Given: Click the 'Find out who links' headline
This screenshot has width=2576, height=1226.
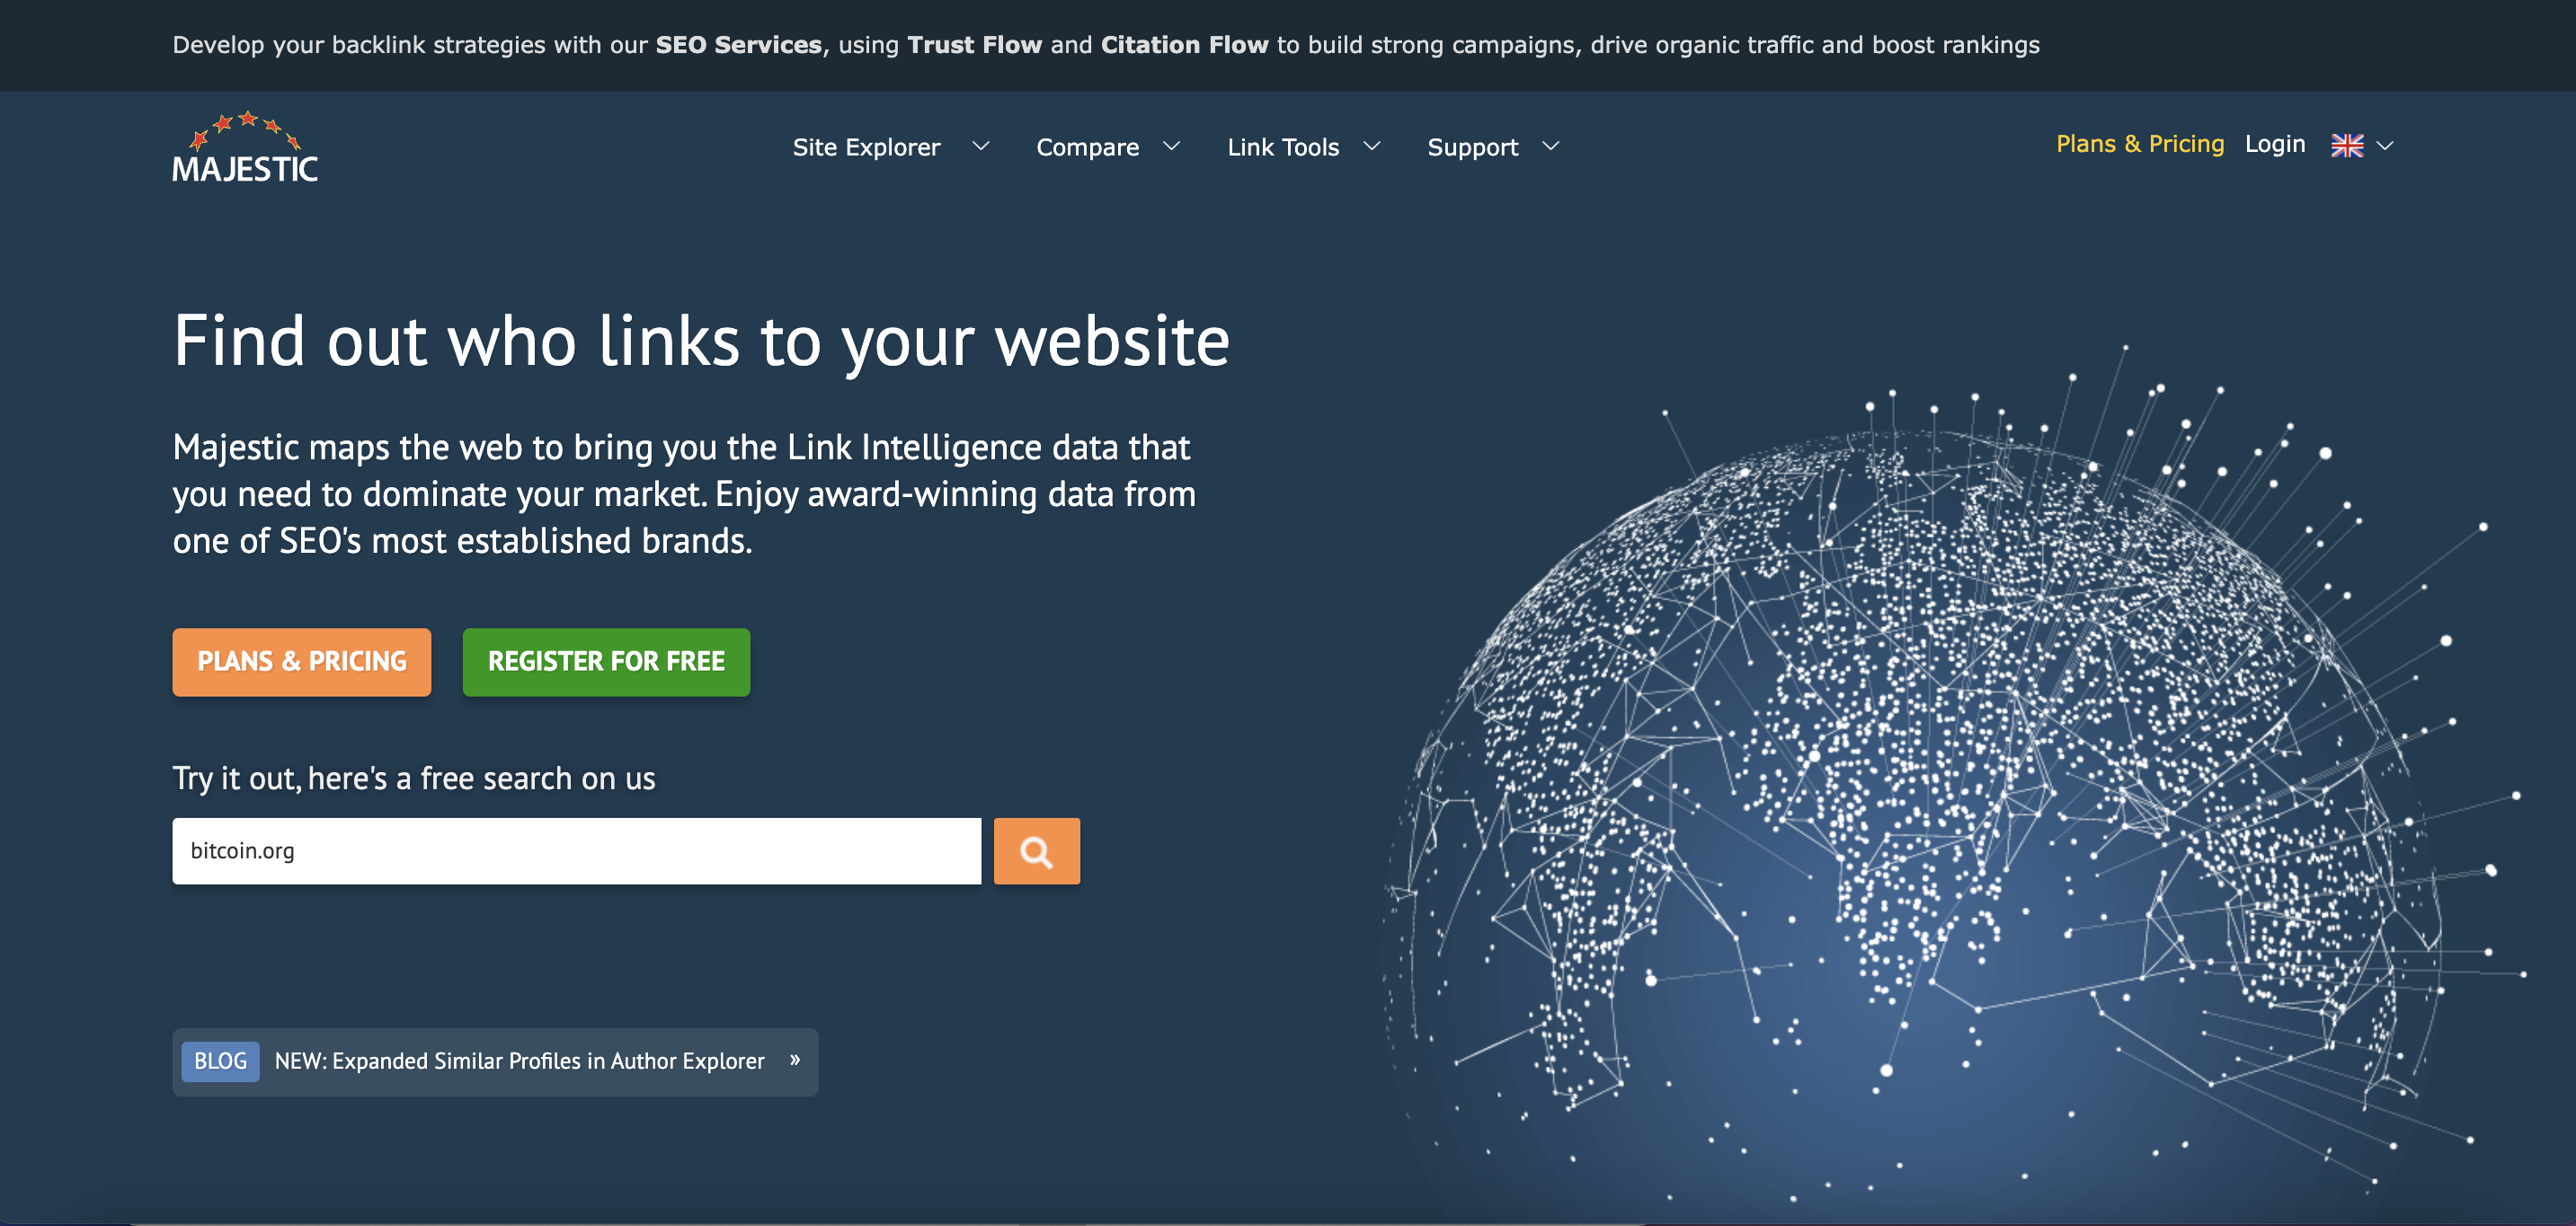Looking at the screenshot, I should 701,342.
